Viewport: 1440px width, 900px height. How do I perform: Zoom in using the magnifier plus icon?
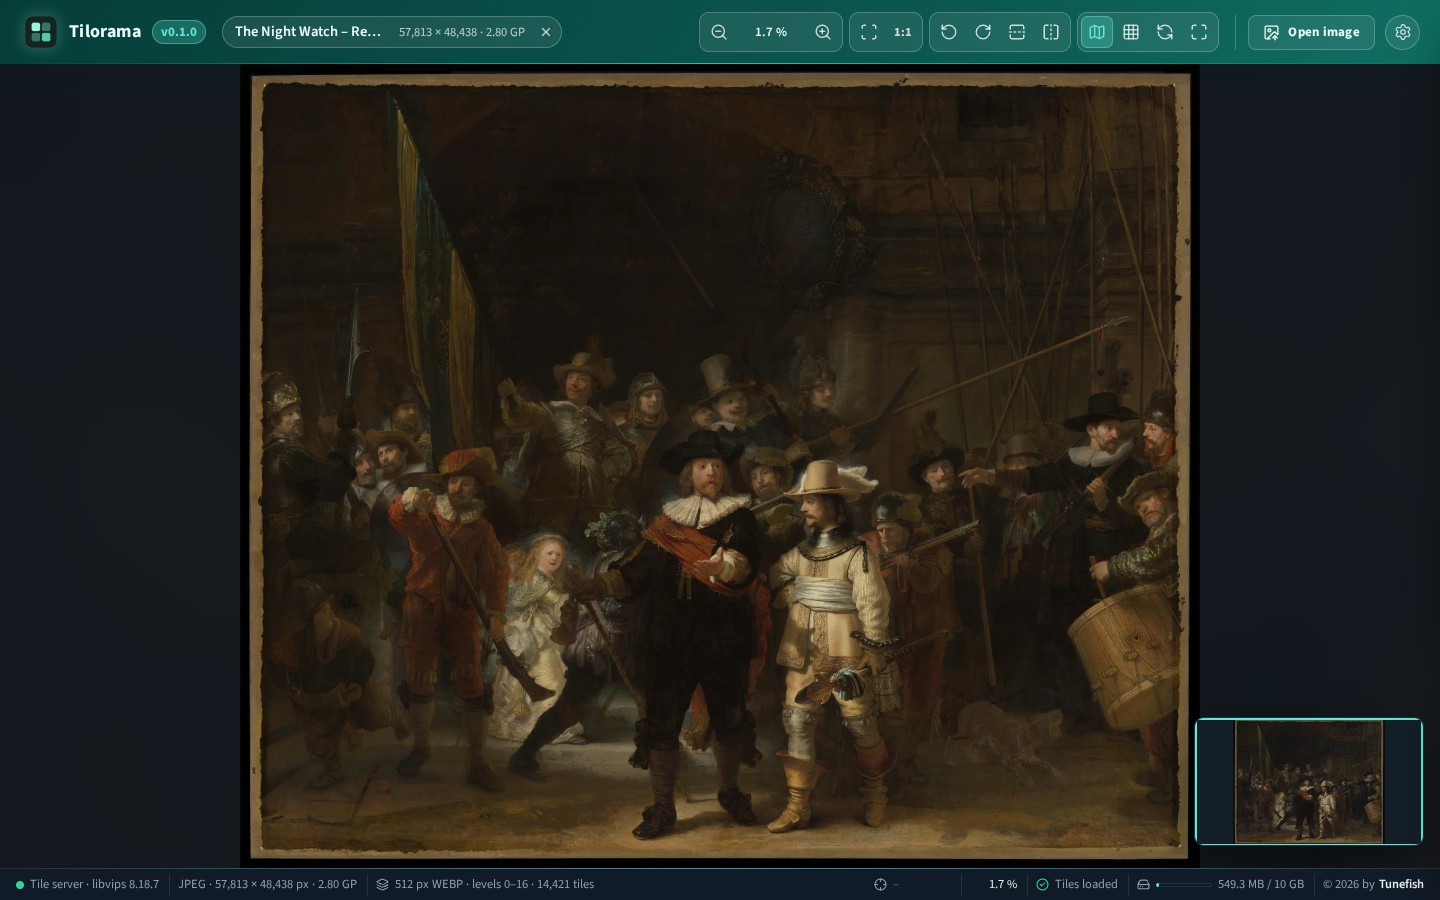point(823,32)
